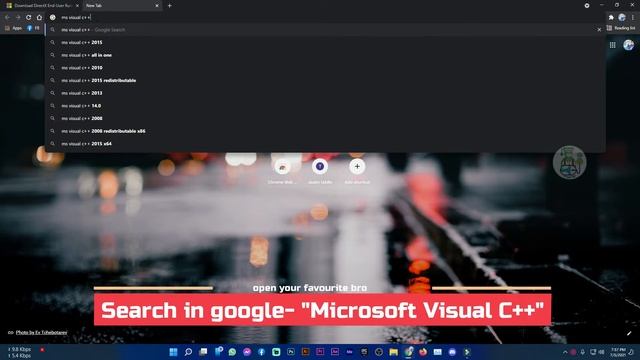This screenshot has width=640, height=360.
Task: Click the microphone icon in system tray
Action: point(582,352)
